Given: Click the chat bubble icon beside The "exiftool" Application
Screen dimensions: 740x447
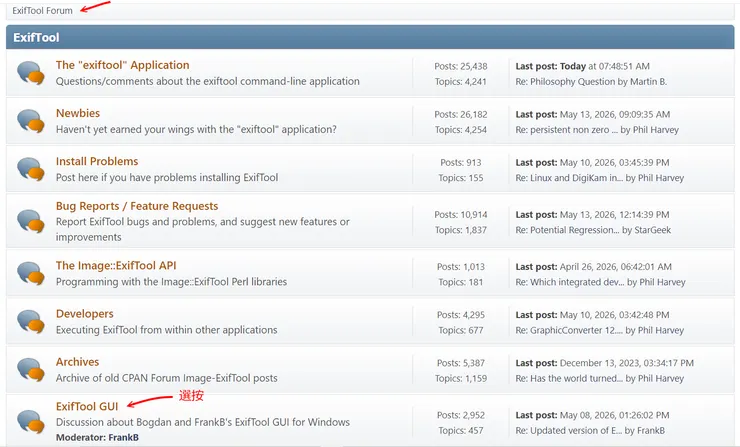Looking at the screenshot, I should tap(31, 74).
